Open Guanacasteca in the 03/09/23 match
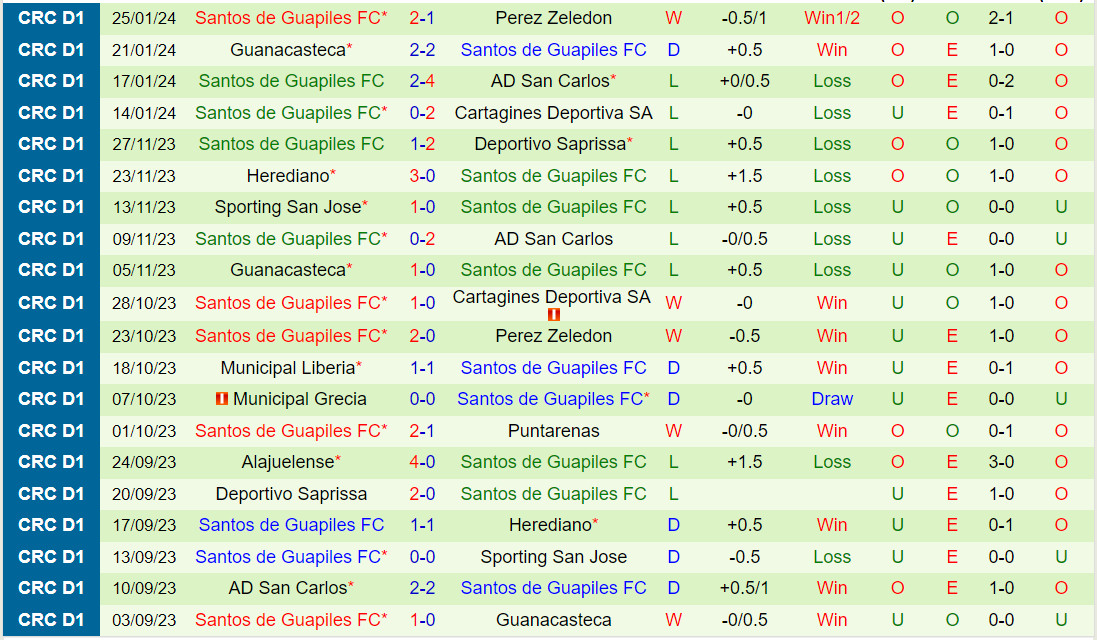Screen dimensions: 1097x640 pos(553,620)
